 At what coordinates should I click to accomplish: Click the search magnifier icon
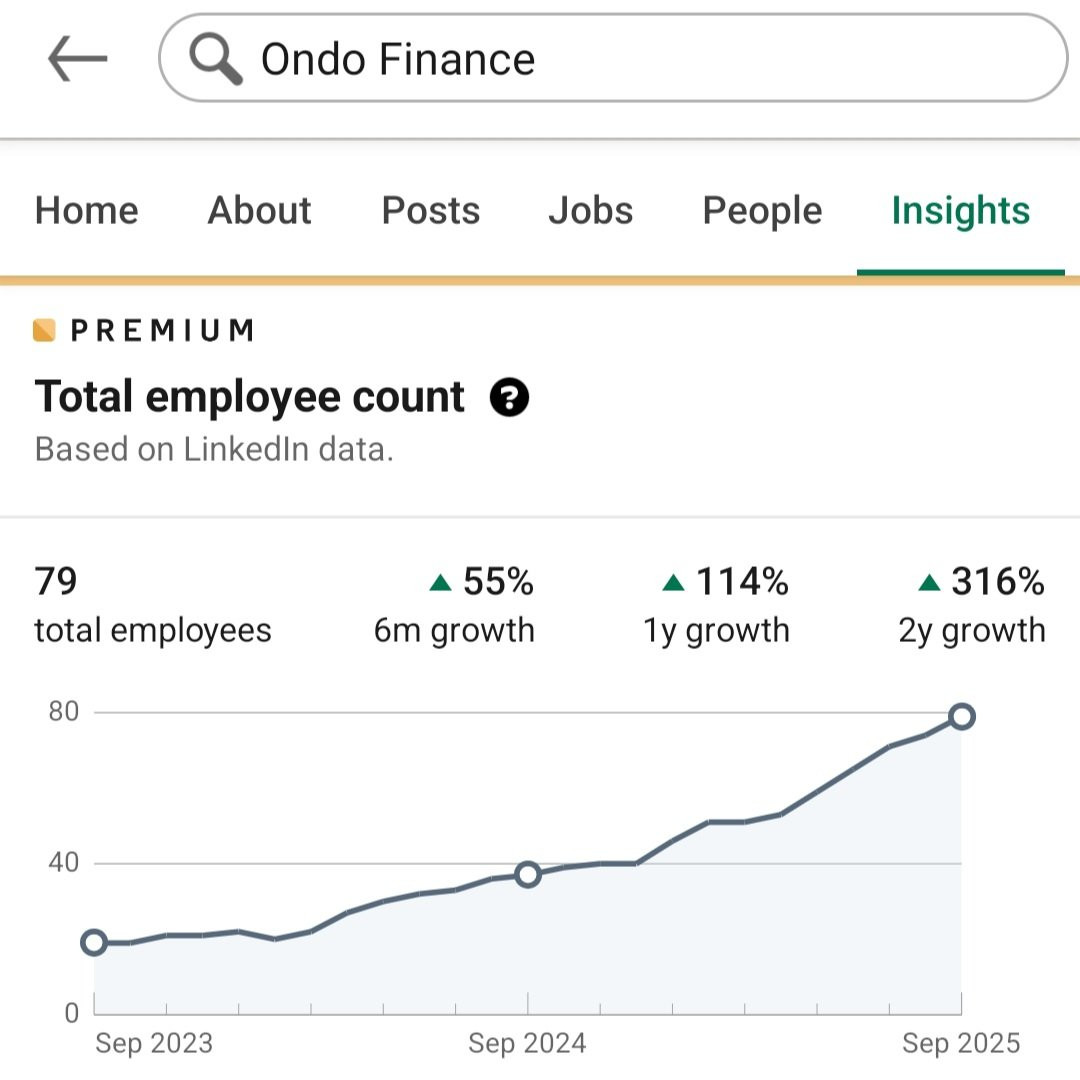pos(216,60)
